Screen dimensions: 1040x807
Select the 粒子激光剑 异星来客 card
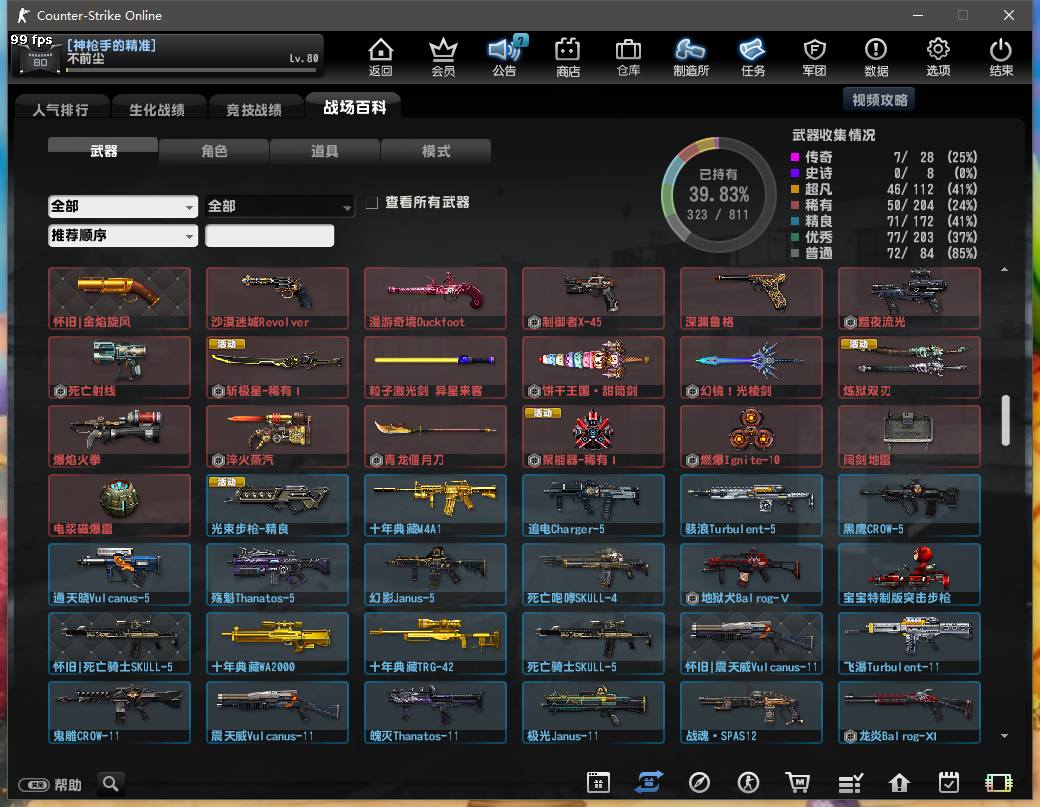coord(435,367)
